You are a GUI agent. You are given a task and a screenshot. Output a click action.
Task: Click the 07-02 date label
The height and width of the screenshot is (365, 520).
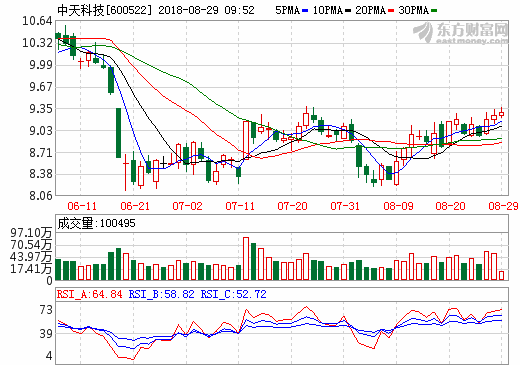point(187,206)
